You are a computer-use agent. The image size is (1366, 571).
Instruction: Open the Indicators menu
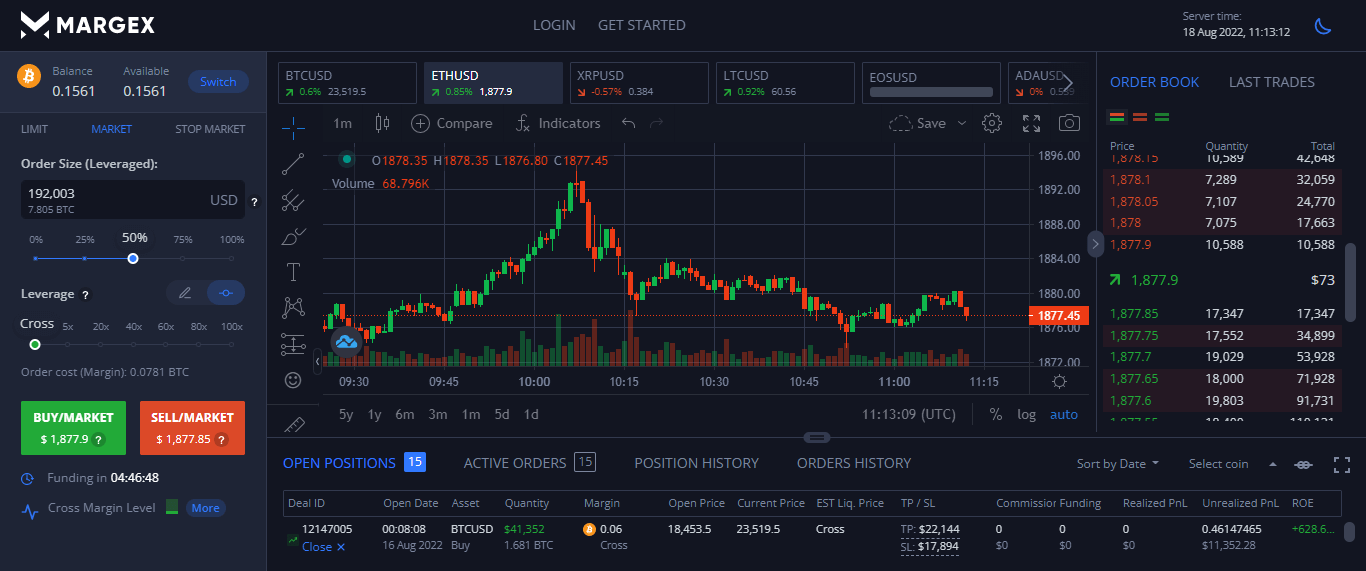558,123
